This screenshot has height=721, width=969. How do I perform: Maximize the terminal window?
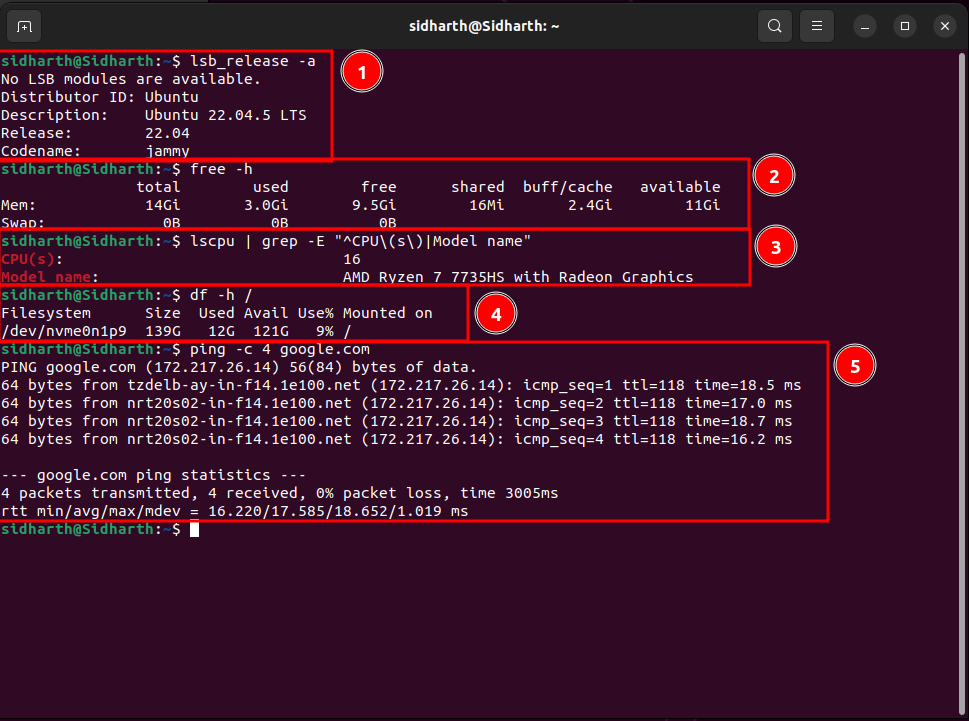[904, 25]
